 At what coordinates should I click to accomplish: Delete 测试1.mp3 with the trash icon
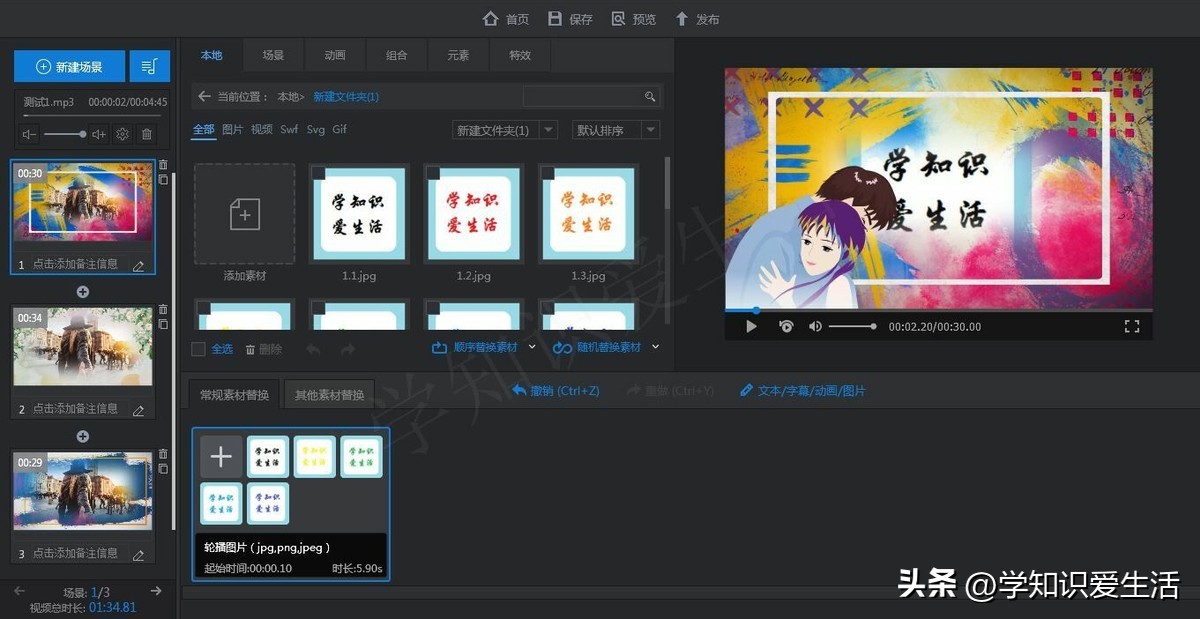click(x=148, y=133)
